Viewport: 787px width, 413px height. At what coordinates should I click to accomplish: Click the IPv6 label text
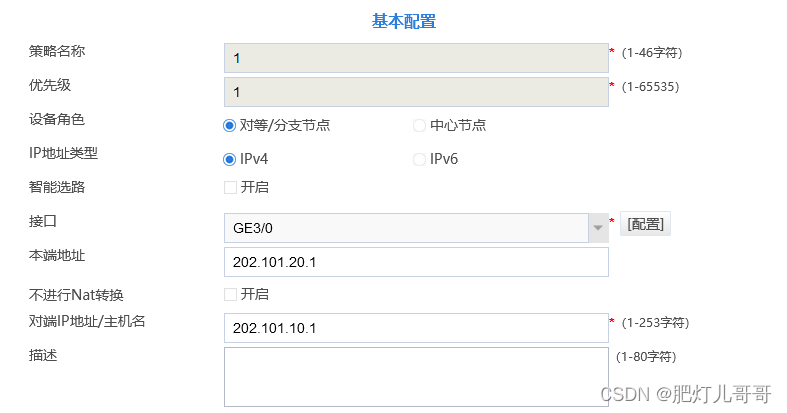tap(444, 160)
